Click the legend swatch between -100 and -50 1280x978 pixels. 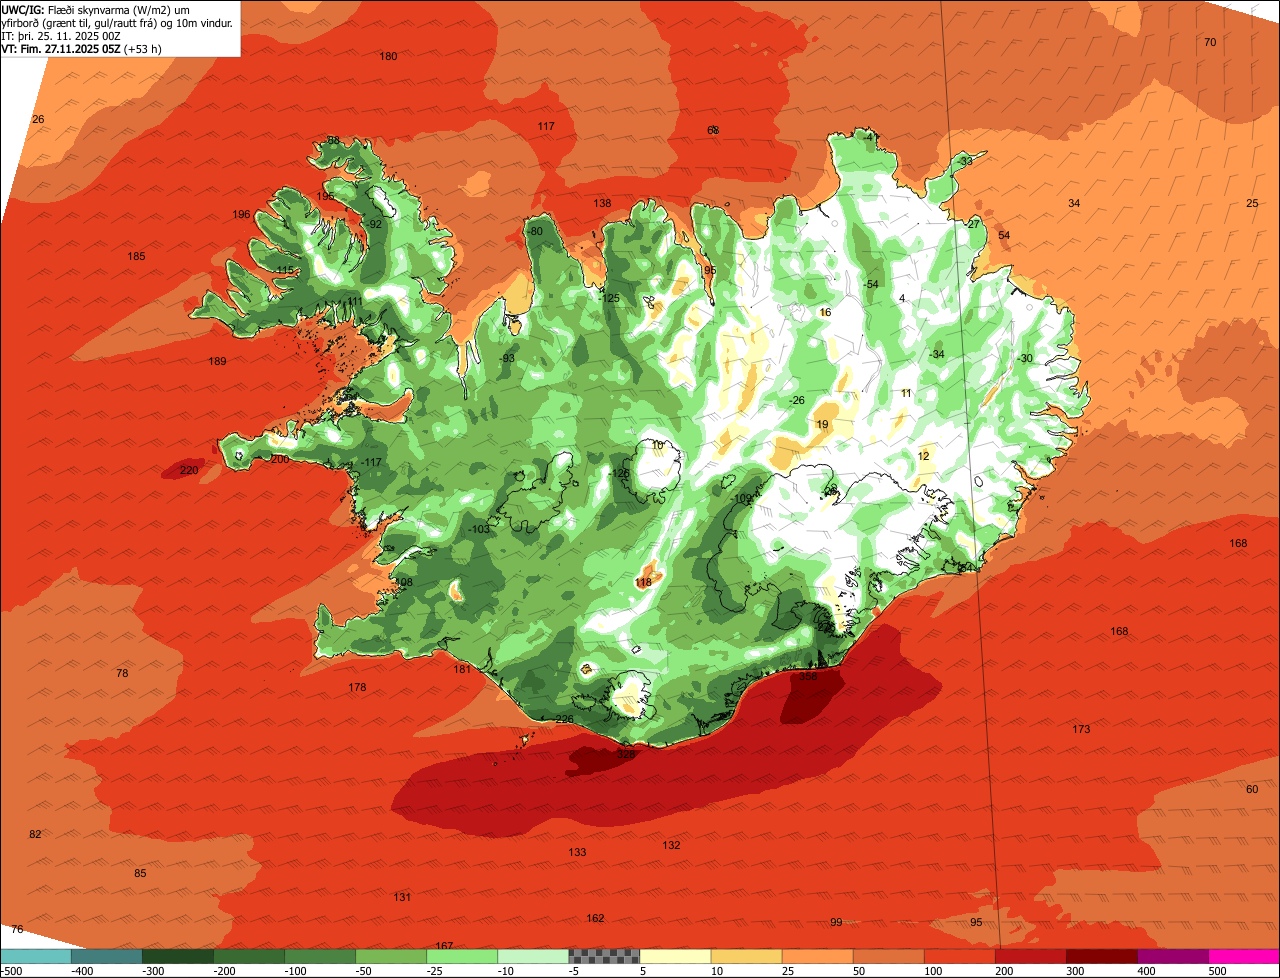coord(320,956)
